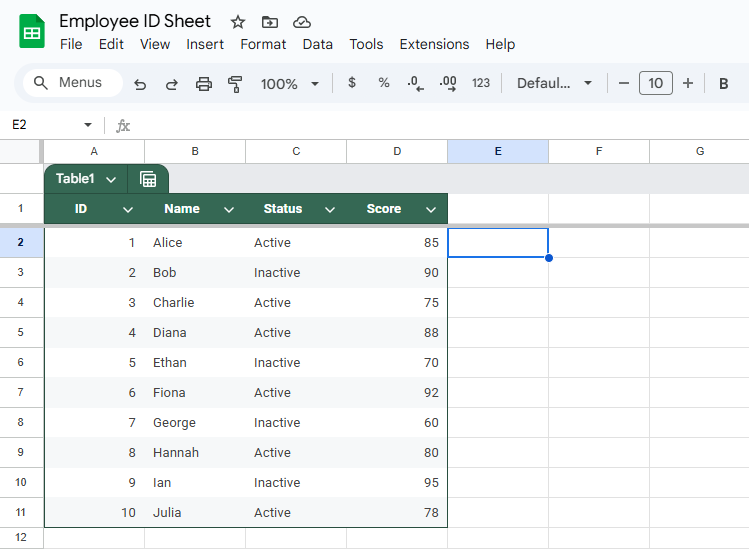
Task: Select George's Inactive status cell
Action: click(296, 423)
